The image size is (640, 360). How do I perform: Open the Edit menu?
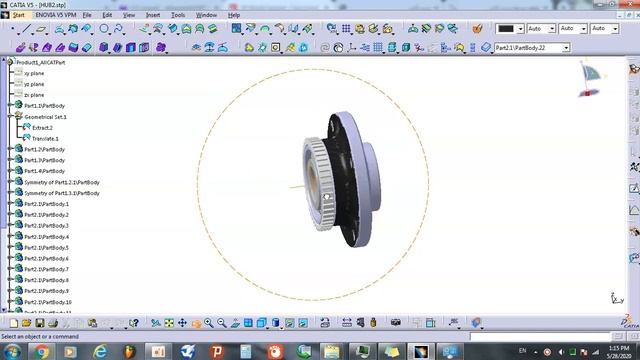pos(107,15)
